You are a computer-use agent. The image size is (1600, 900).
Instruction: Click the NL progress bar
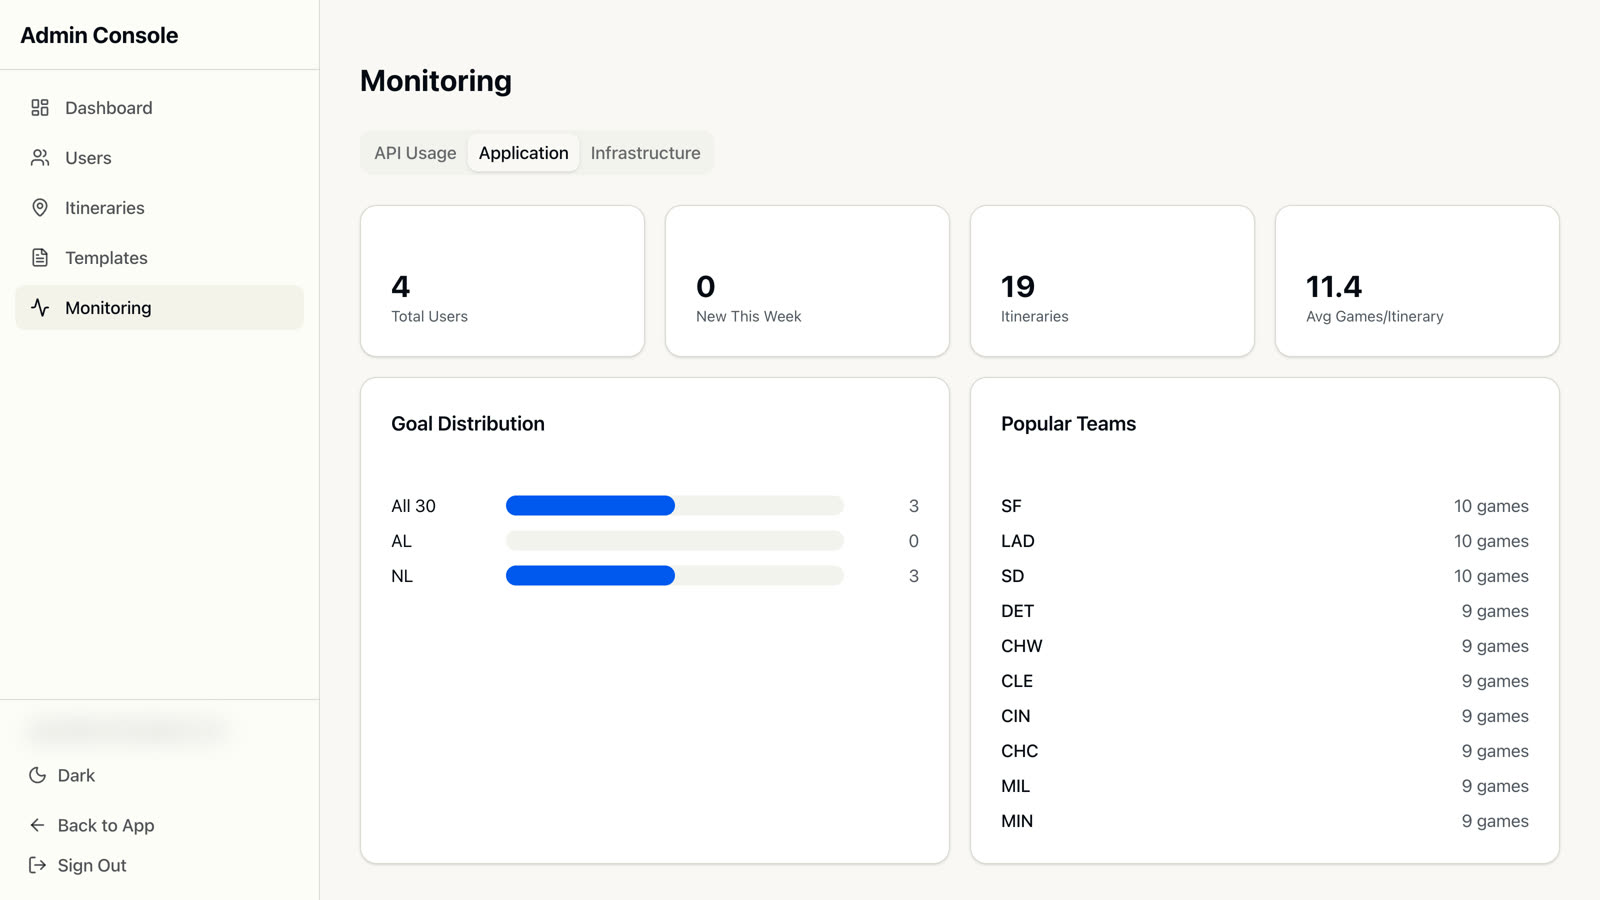click(x=675, y=576)
